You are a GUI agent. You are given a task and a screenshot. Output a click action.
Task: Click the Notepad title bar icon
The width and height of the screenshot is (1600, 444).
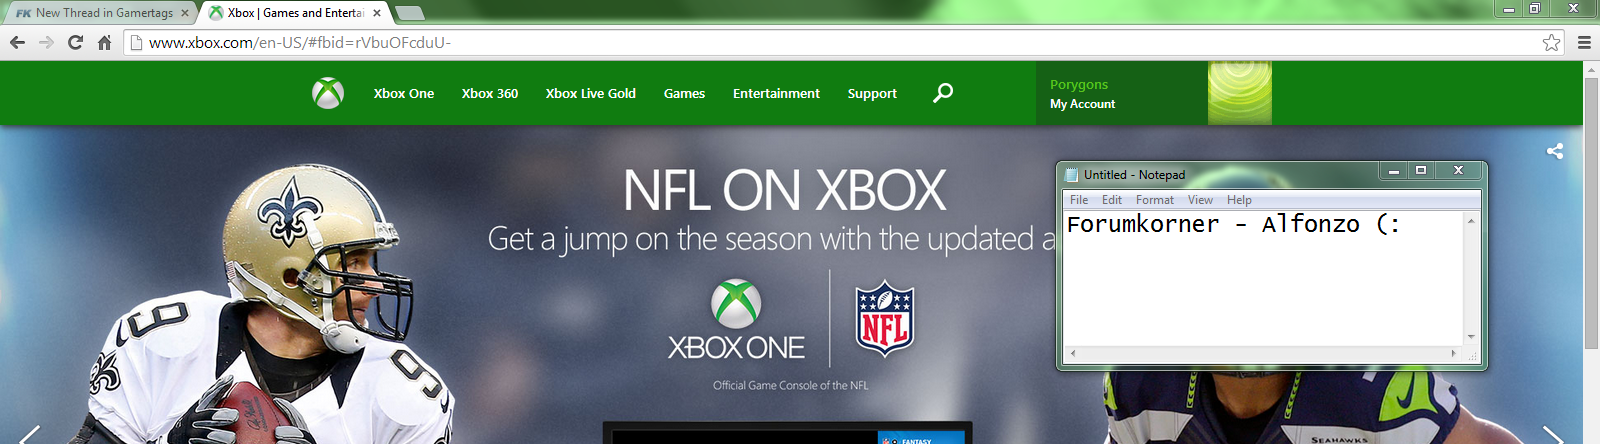(1072, 175)
